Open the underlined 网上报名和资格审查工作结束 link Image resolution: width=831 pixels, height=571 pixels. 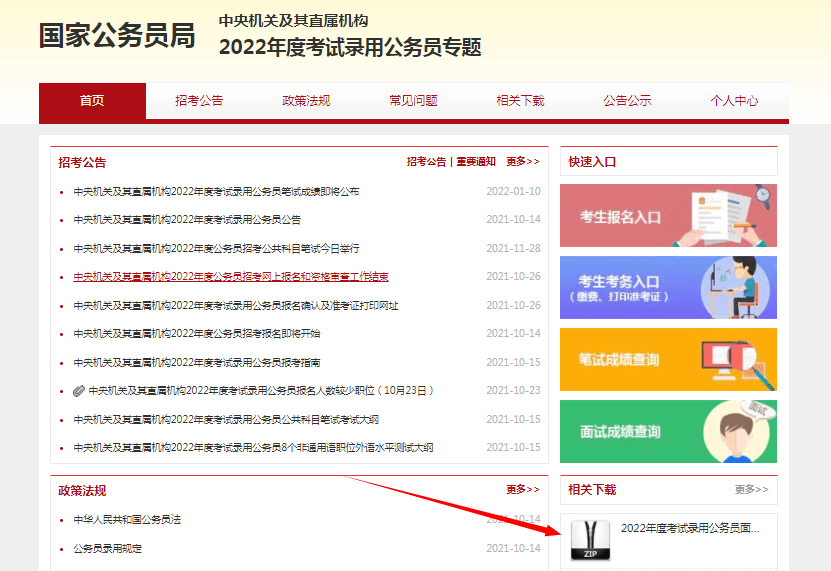[231, 277]
